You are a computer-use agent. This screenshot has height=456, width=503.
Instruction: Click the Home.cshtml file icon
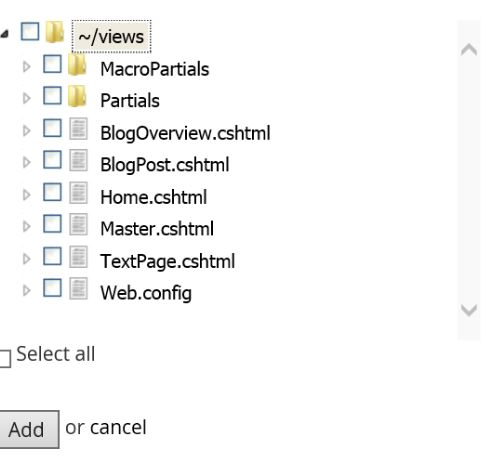point(78,192)
